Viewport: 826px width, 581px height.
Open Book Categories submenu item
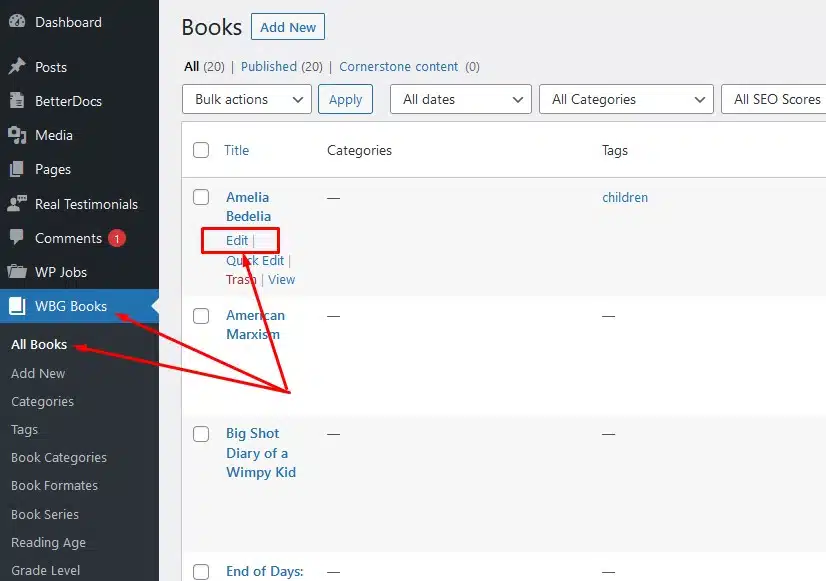pos(59,457)
